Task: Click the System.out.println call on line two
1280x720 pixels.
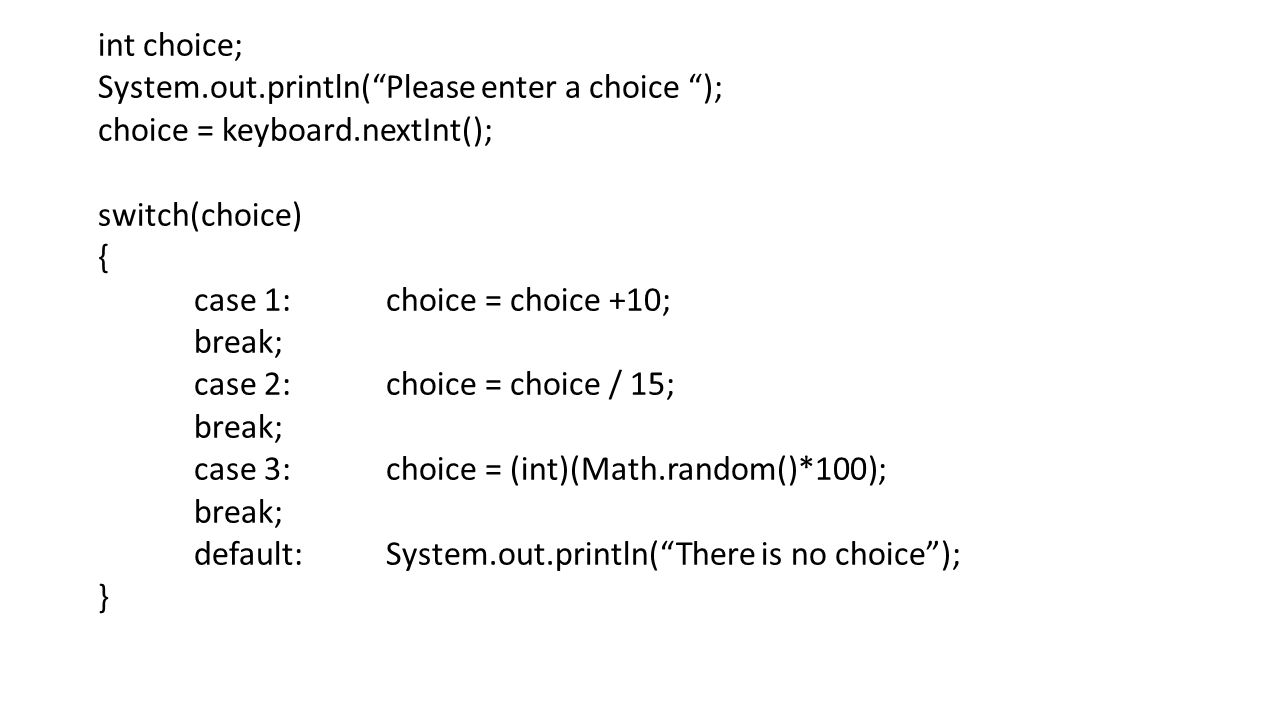Action: (234, 88)
